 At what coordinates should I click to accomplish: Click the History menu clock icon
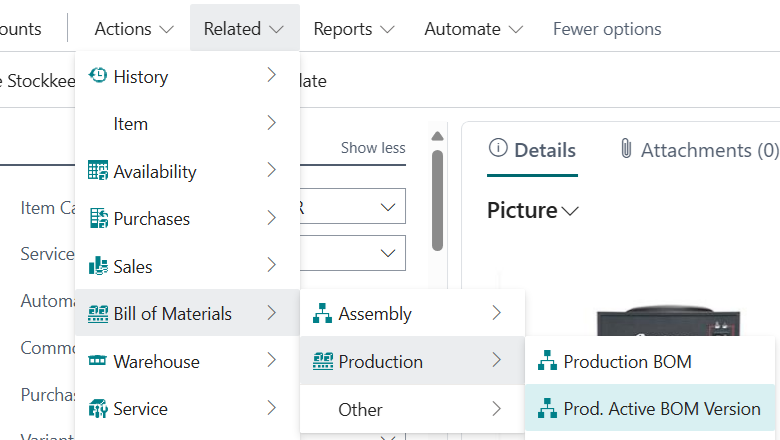pos(98,76)
